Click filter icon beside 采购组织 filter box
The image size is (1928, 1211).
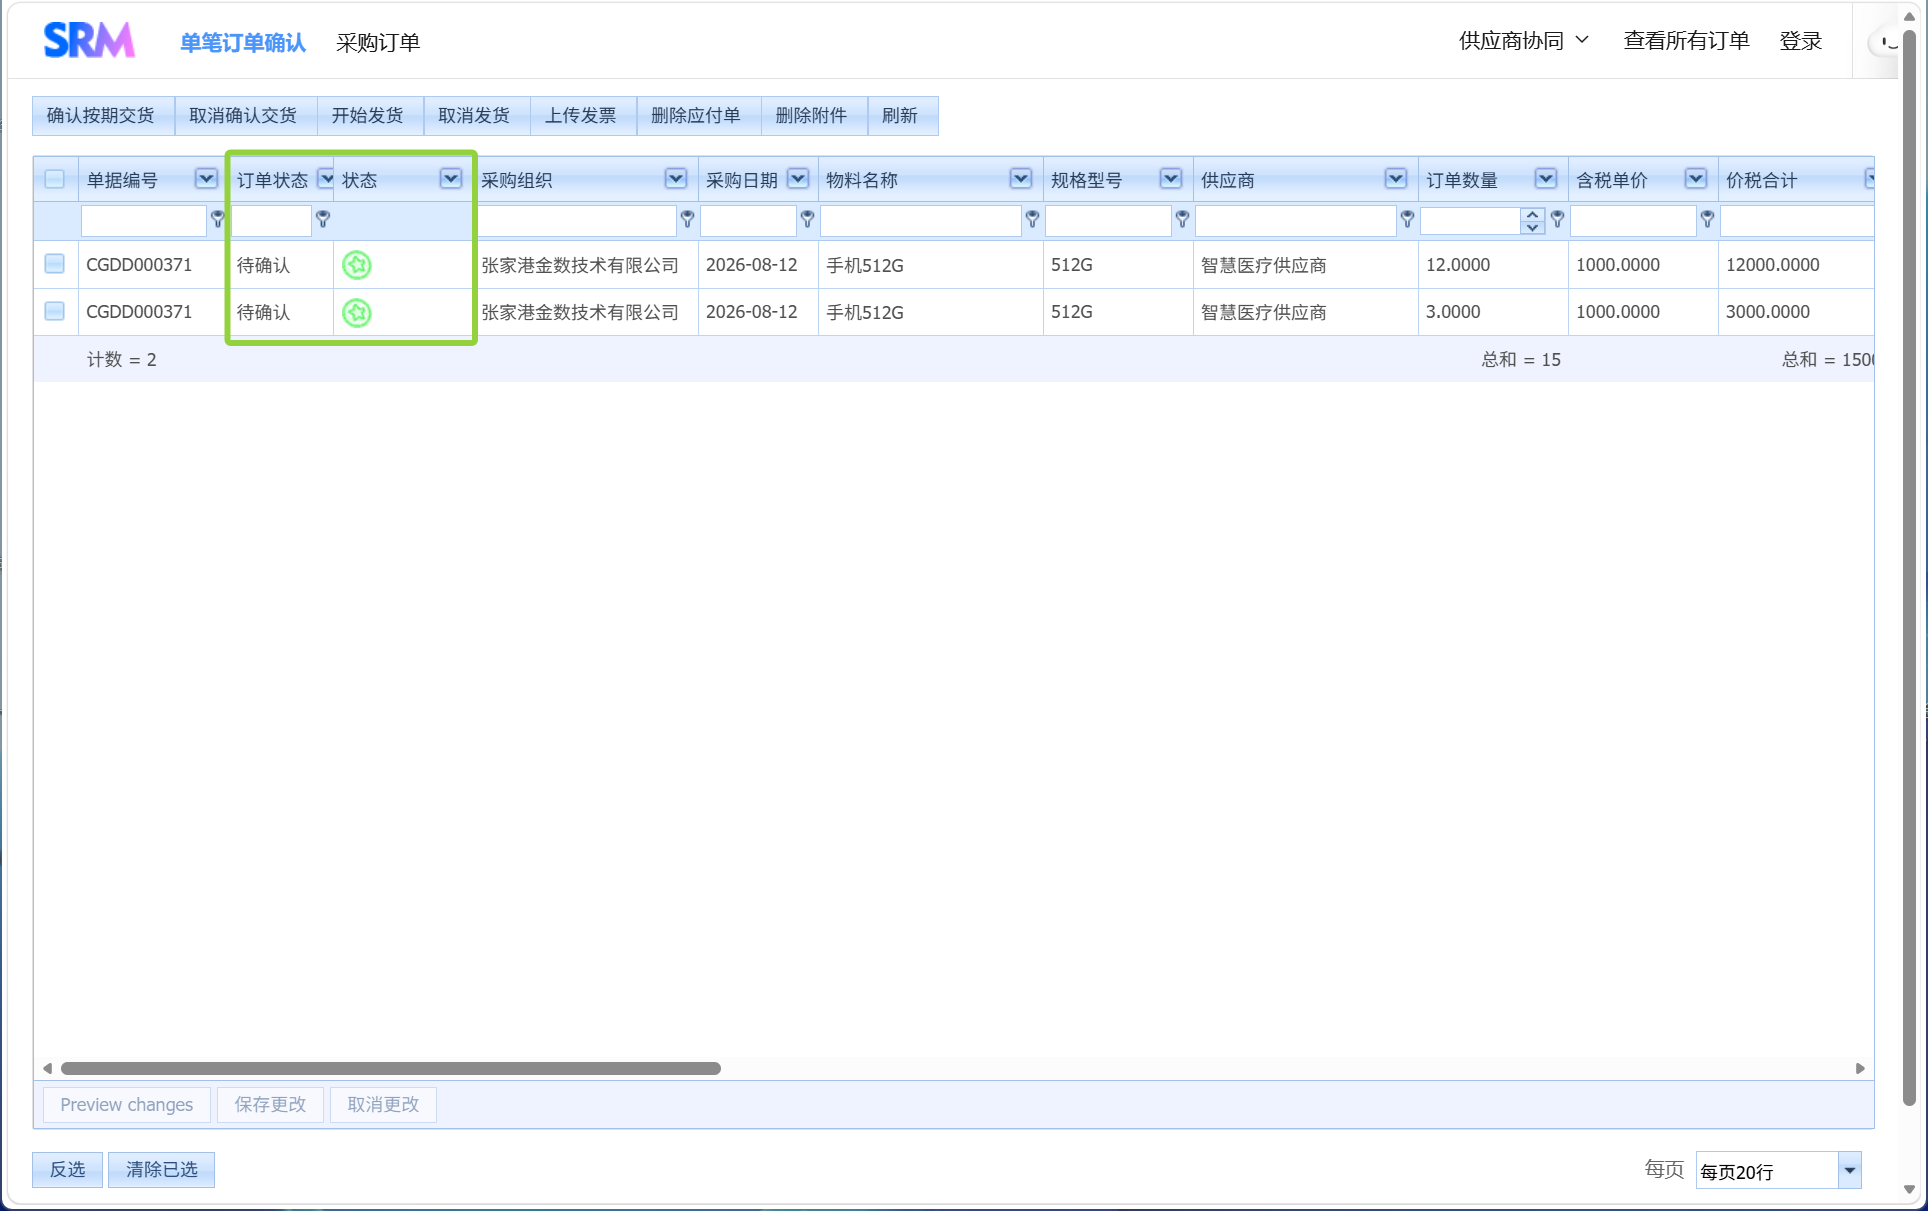687,219
